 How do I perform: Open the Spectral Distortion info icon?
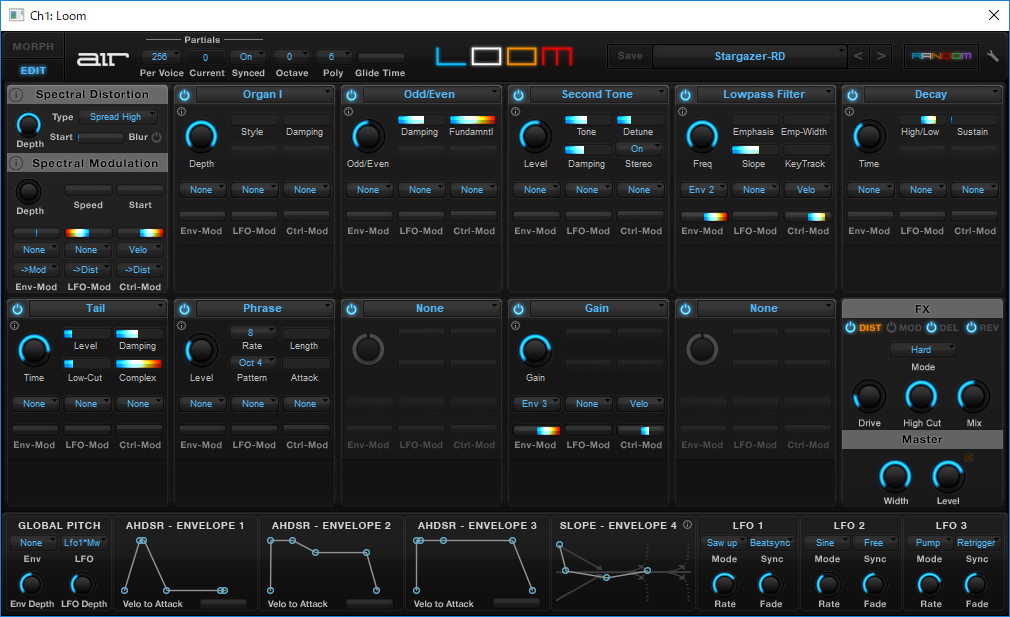(x=17, y=95)
